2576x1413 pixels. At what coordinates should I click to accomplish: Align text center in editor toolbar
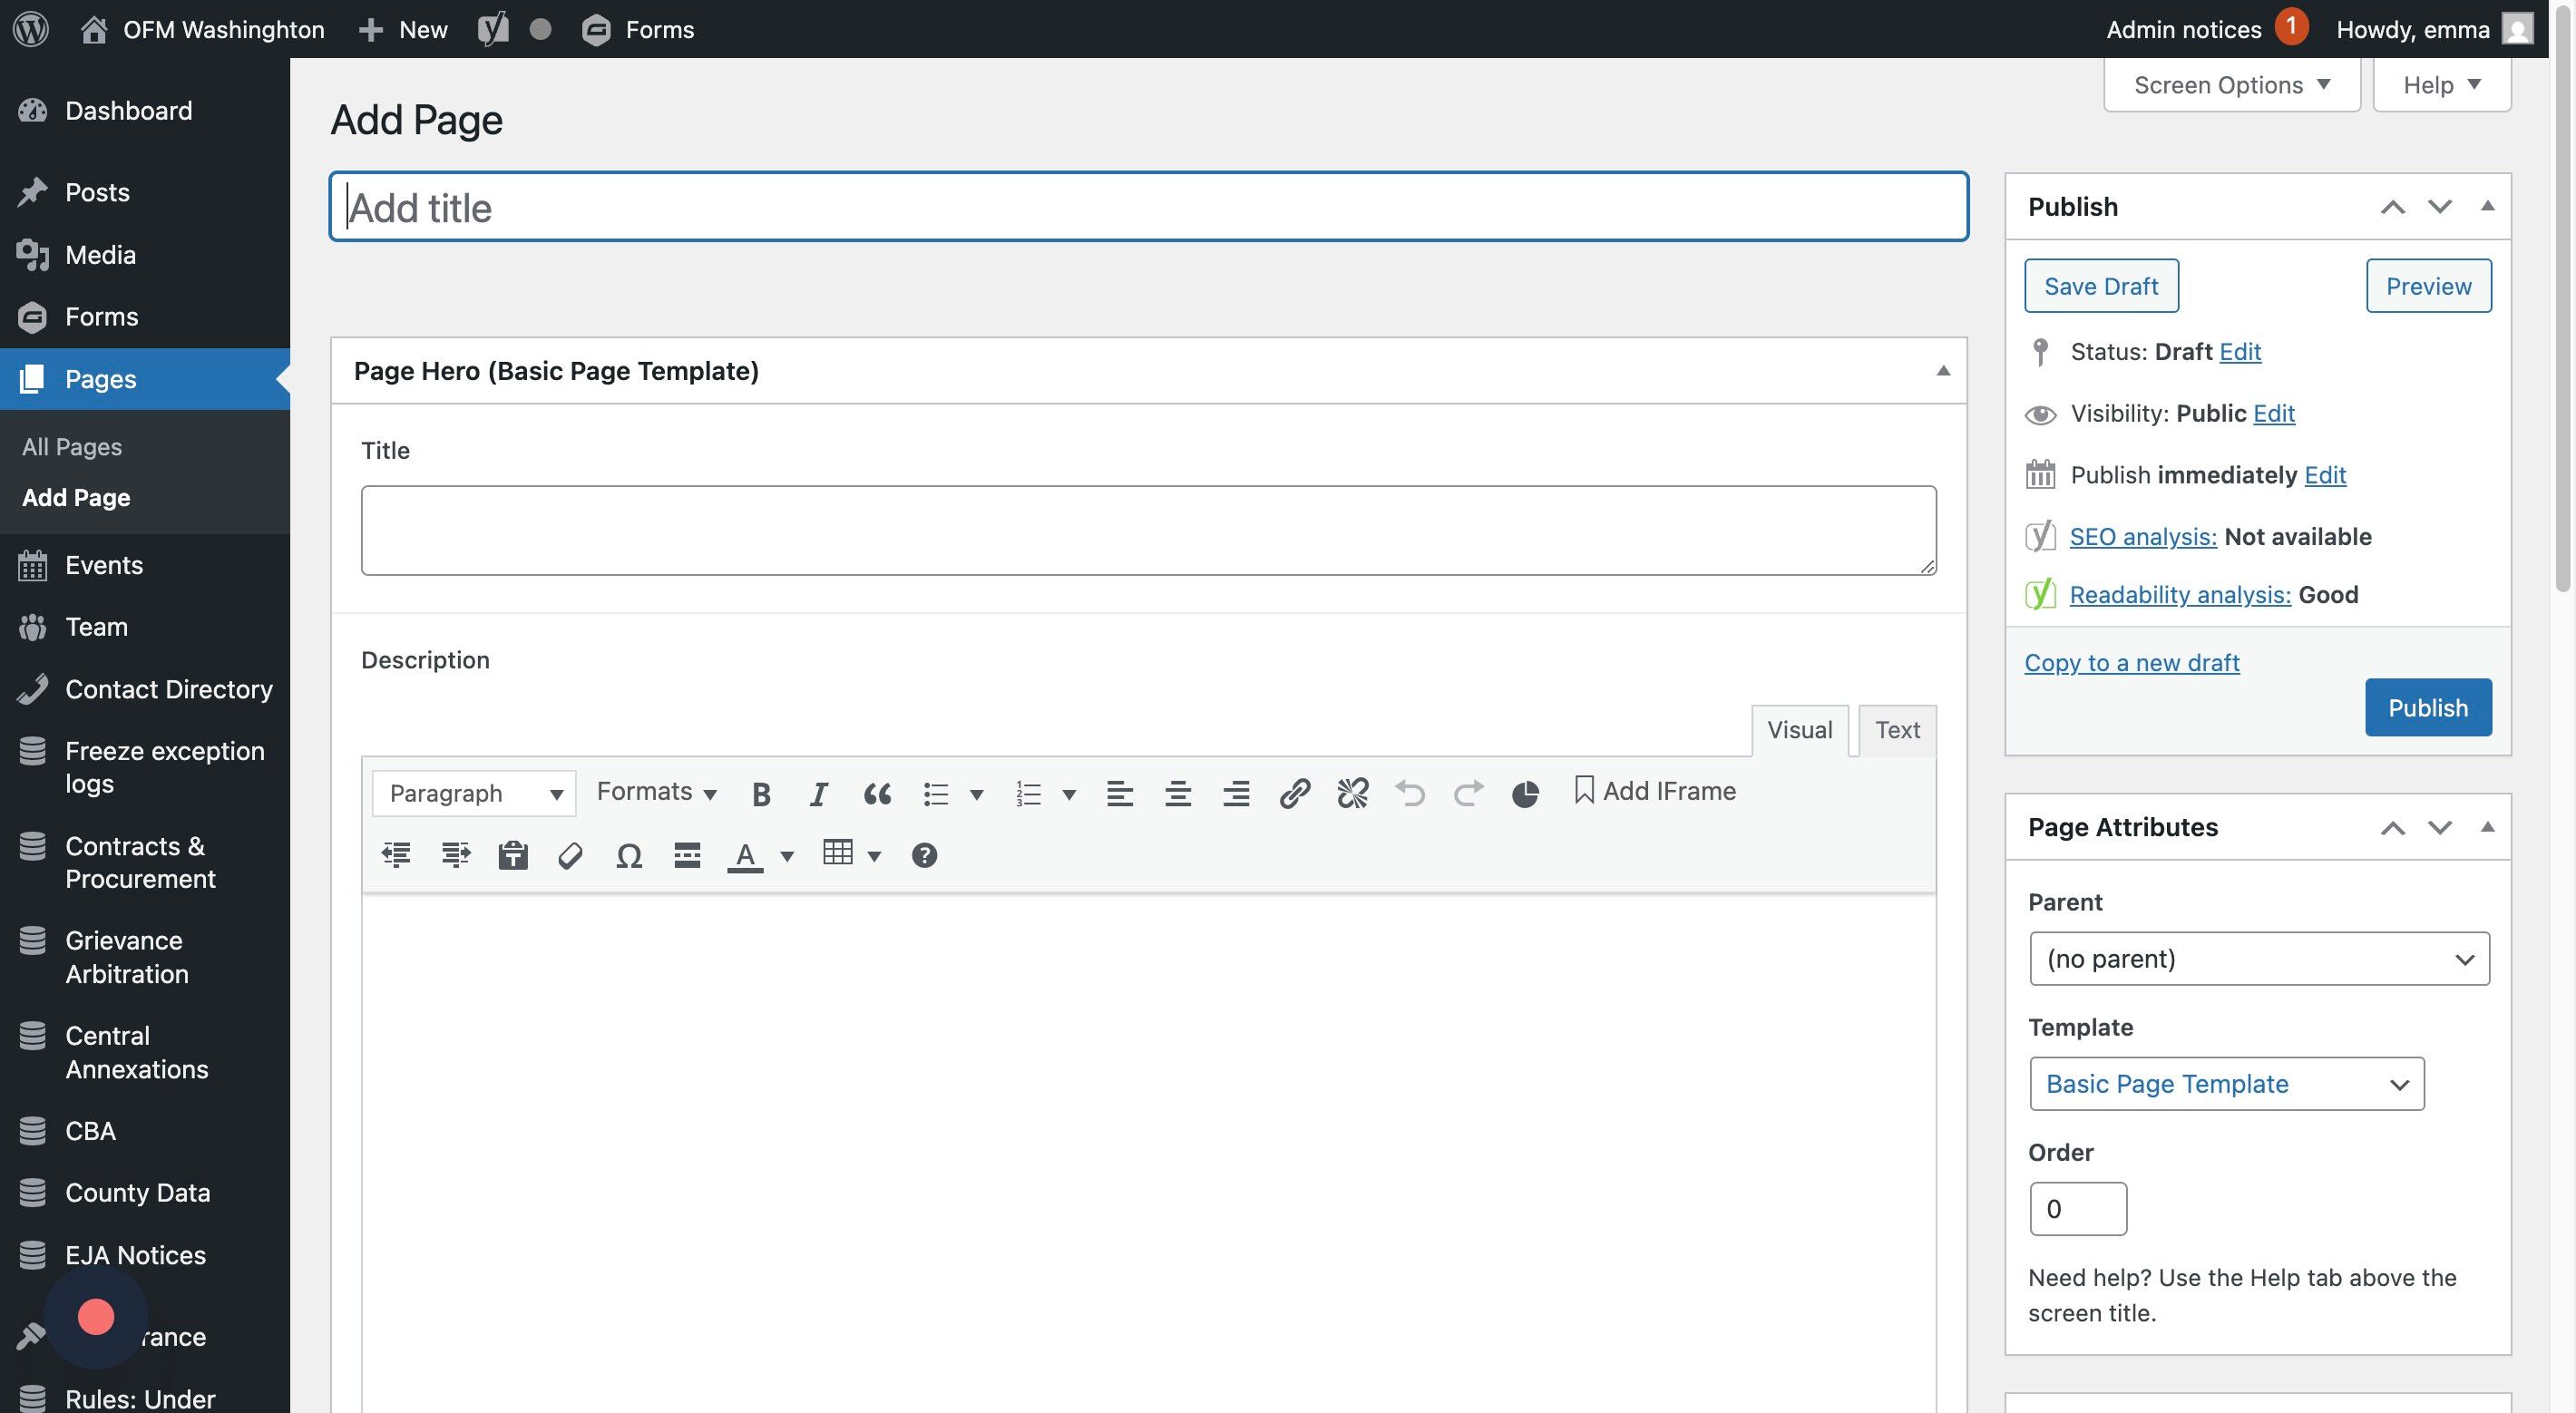(1178, 793)
